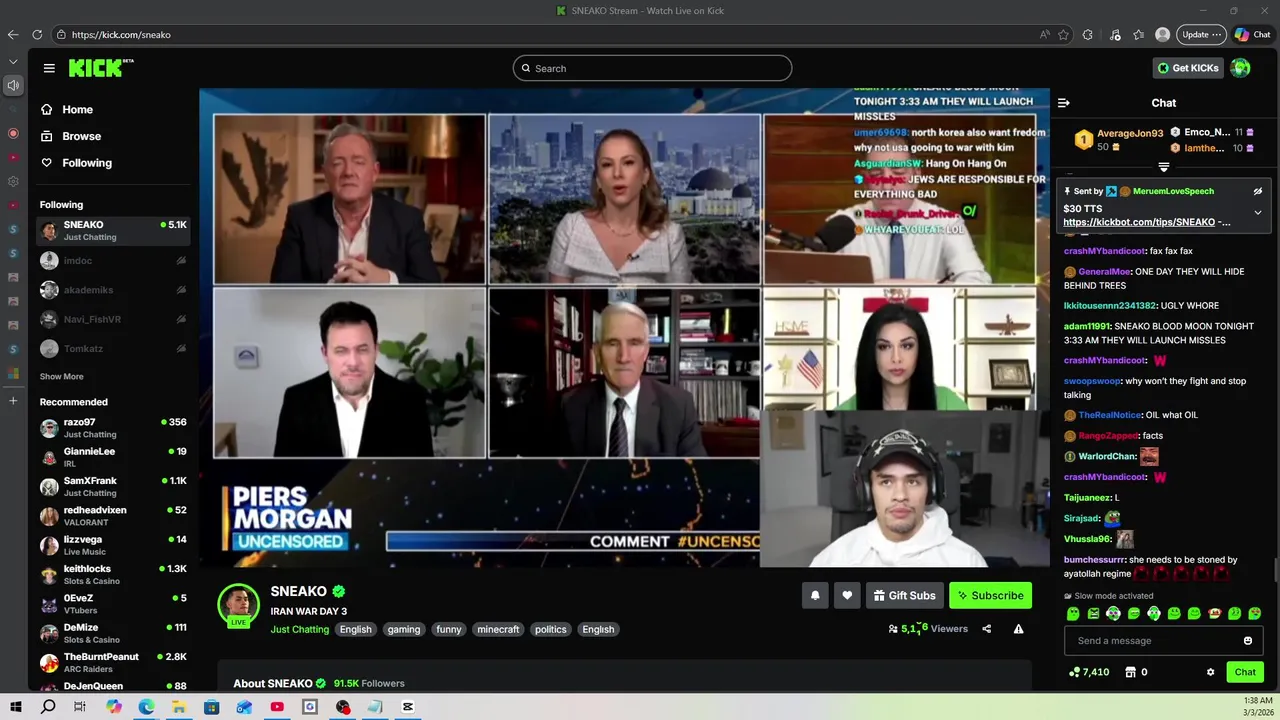Expand the gift leaderboard handle
The width and height of the screenshot is (1280, 720).
[x=1164, y=167]
